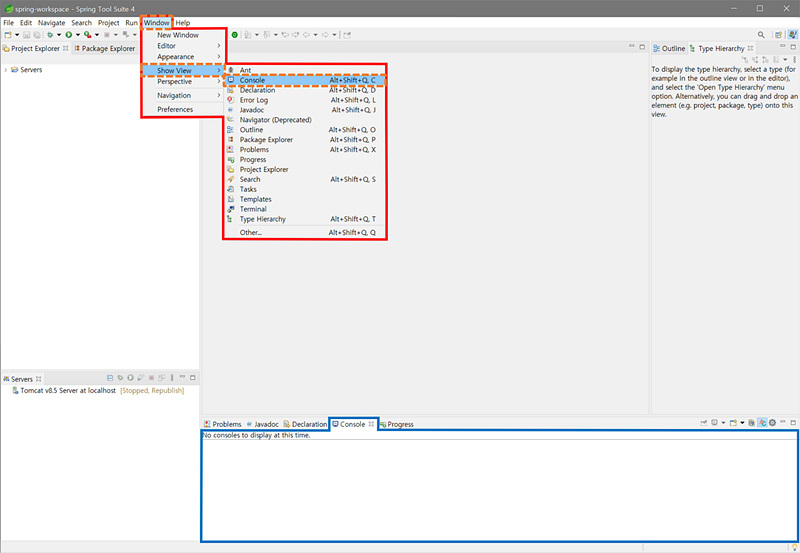The width and height of the screenshot is (800, 553).
Task: Choose New Window menu entry
Action: [184, 35]
